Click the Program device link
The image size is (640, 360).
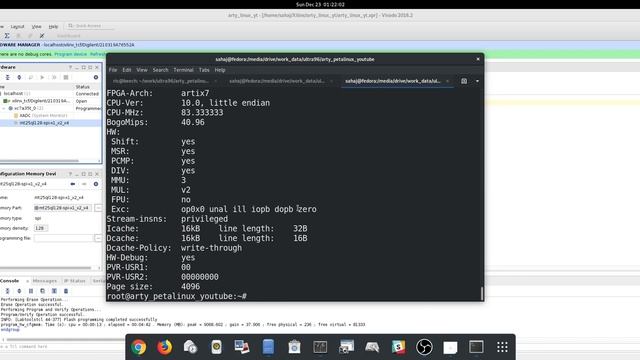[71, 54]
